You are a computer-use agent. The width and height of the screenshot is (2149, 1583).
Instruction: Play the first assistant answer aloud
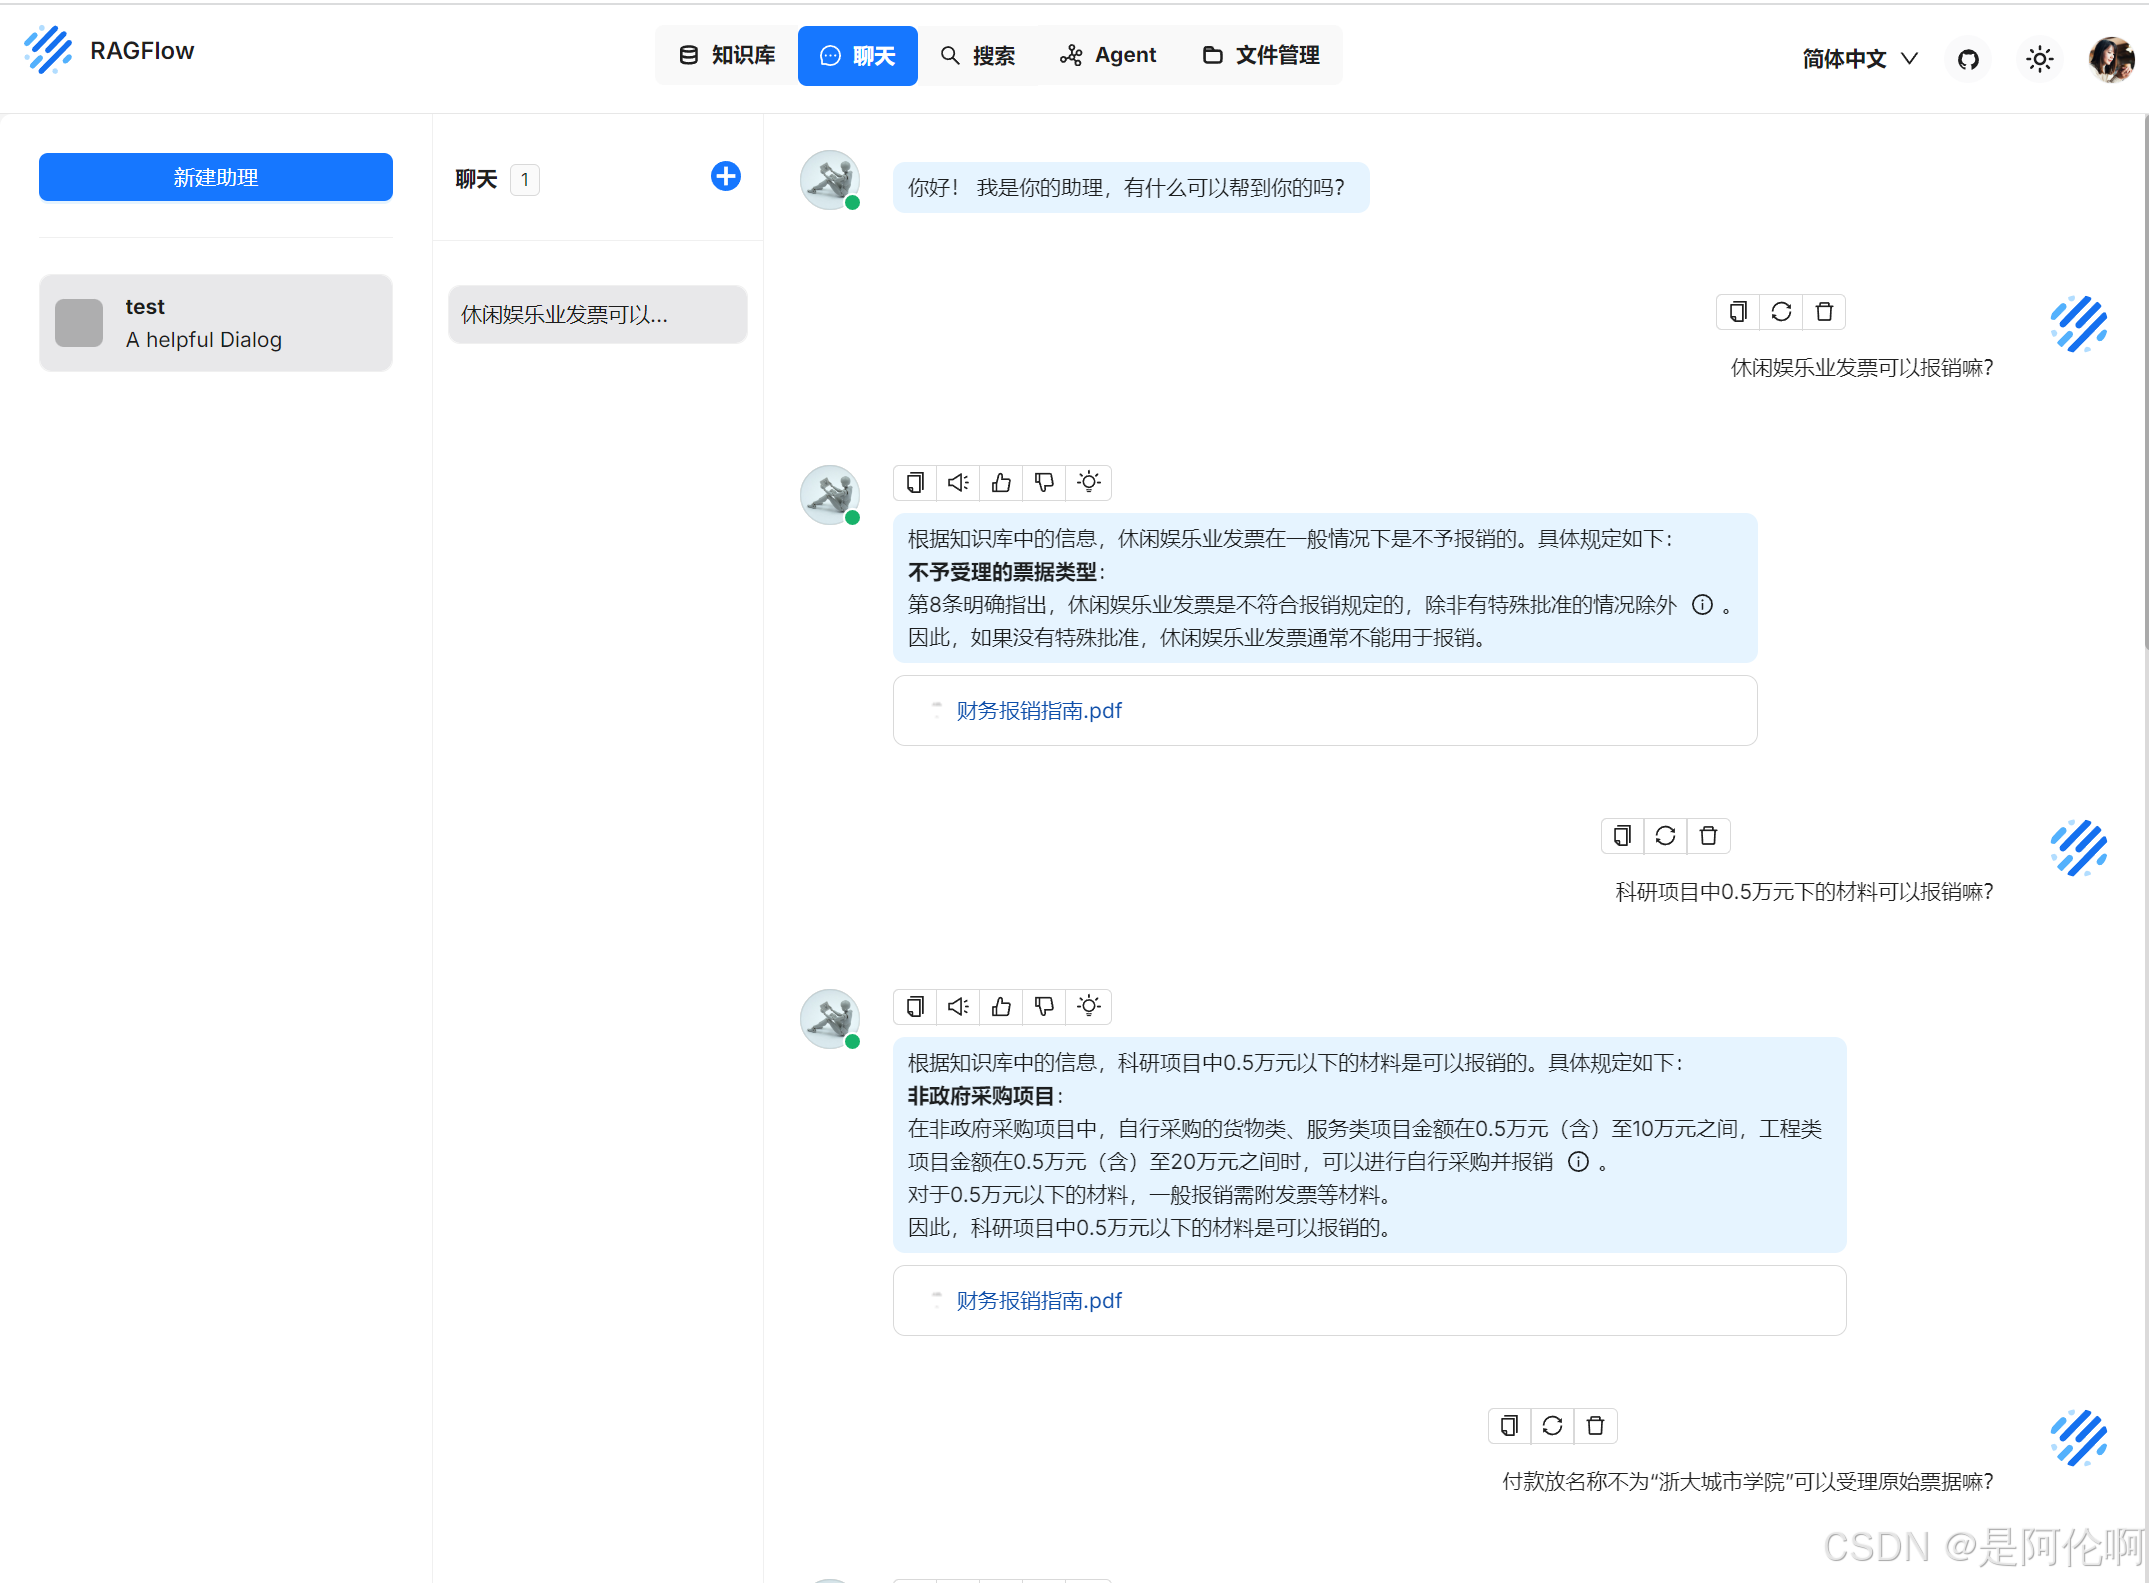958,483
